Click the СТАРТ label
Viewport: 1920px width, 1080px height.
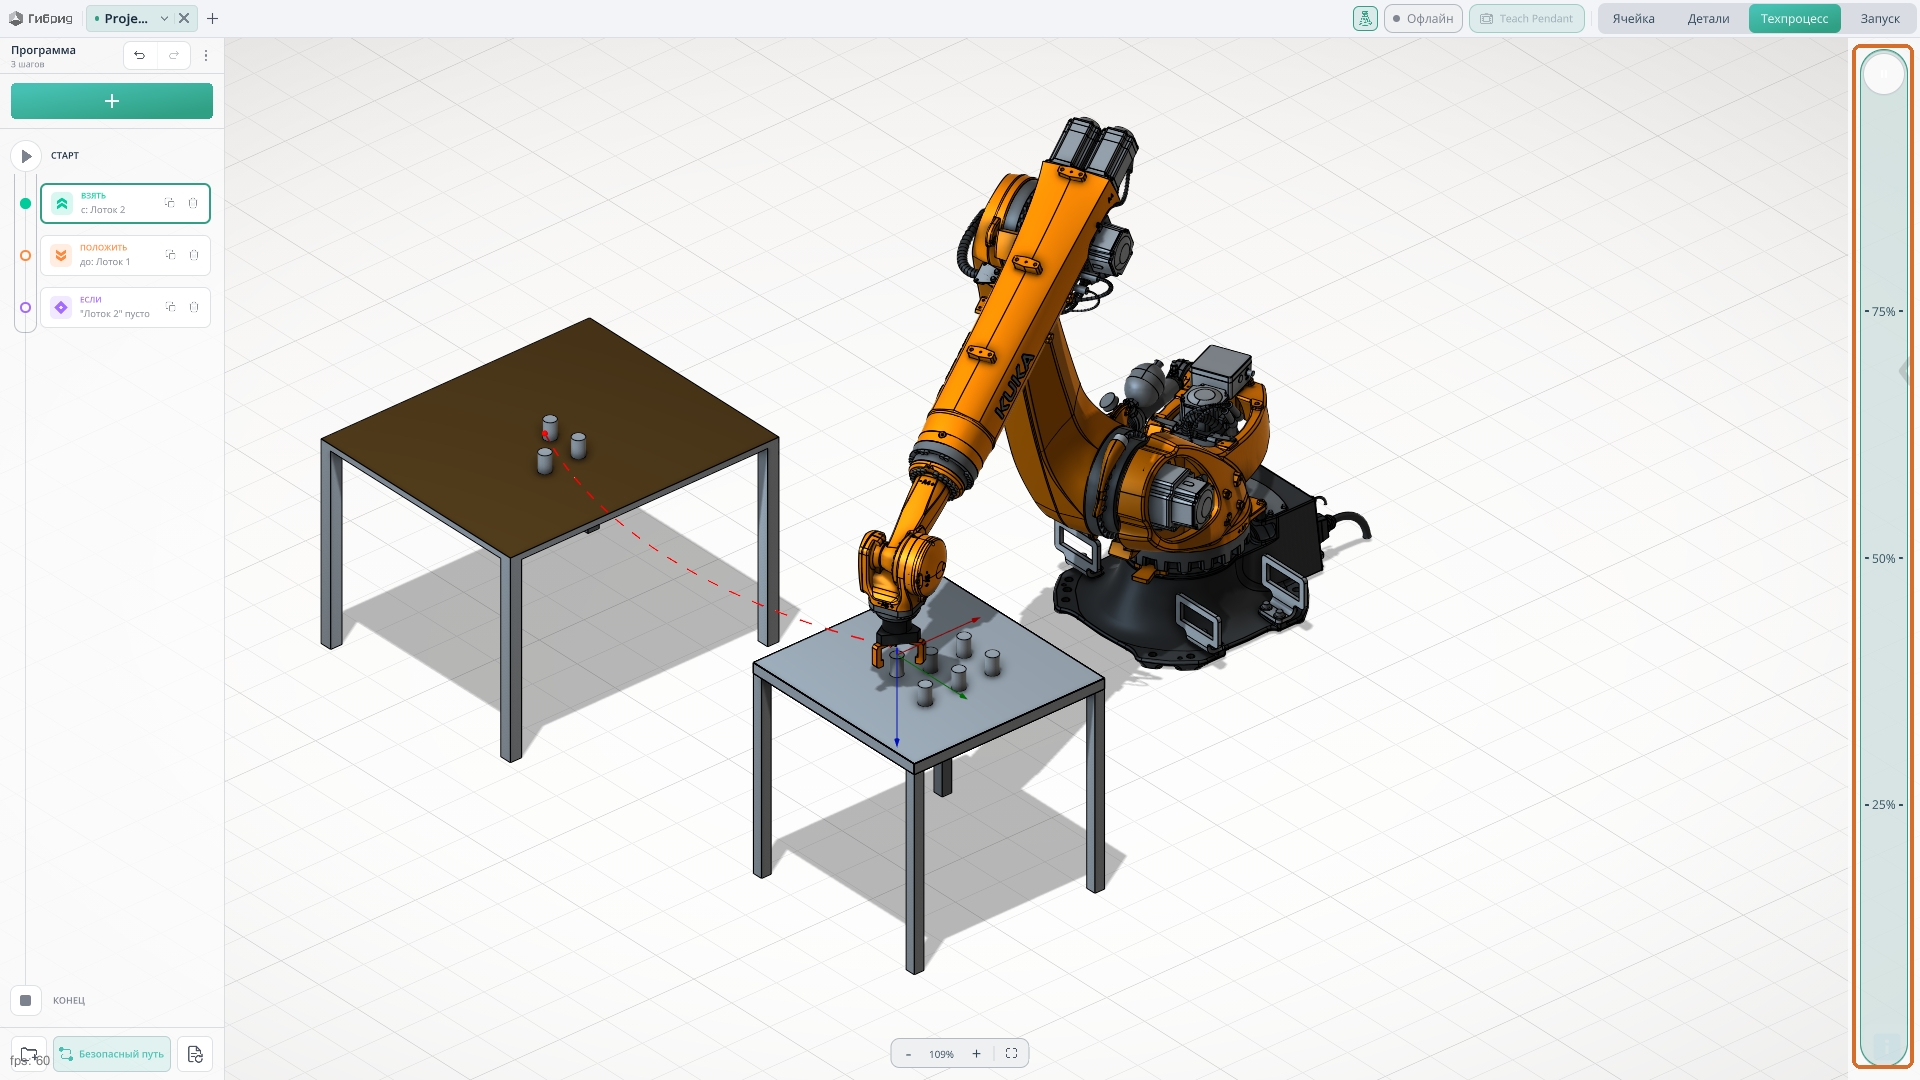pyautogui.click(x=65, y=156)
